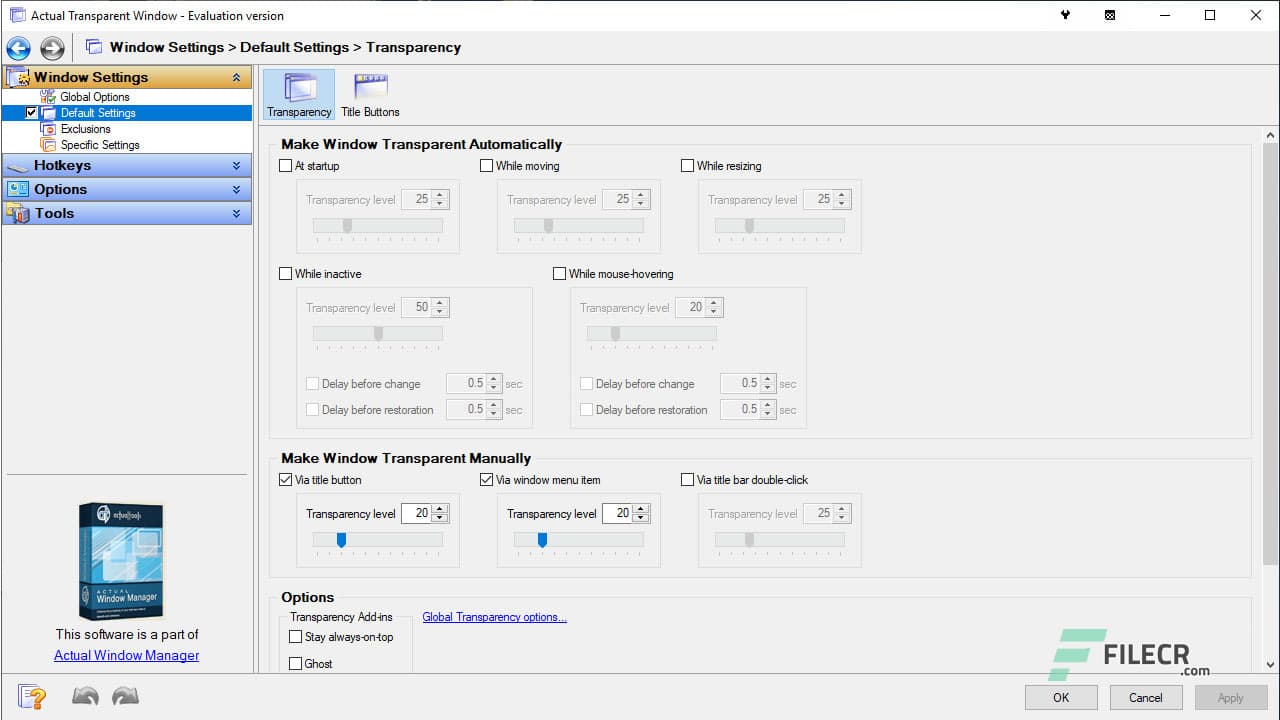Navigate back with the left arrow icon
This screenshot has width=1280, height=720.
tap(18, 47)
